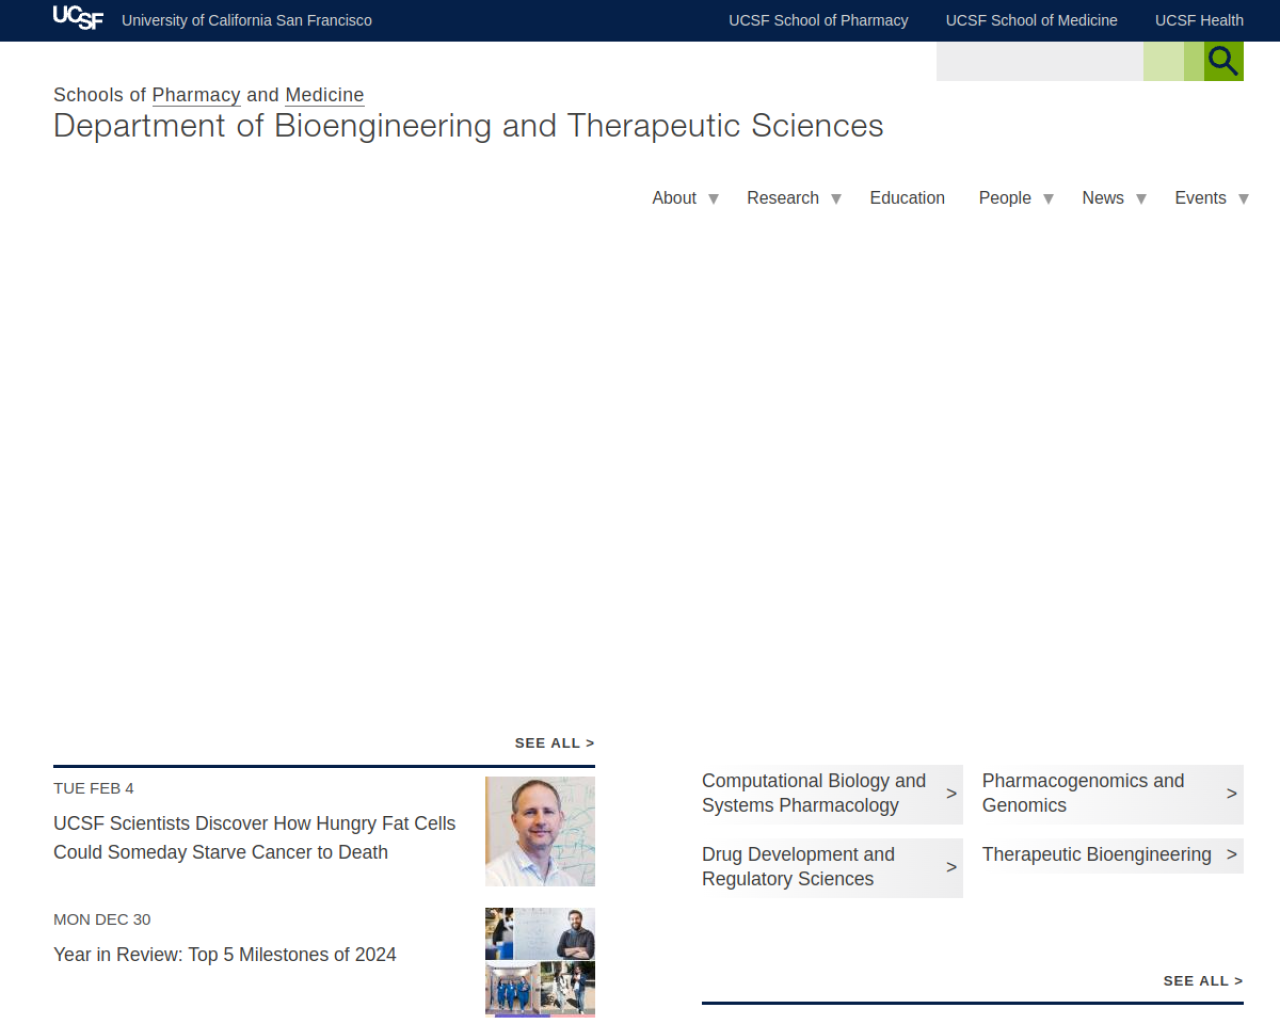Open the Events menu item

coord(1200,198)
